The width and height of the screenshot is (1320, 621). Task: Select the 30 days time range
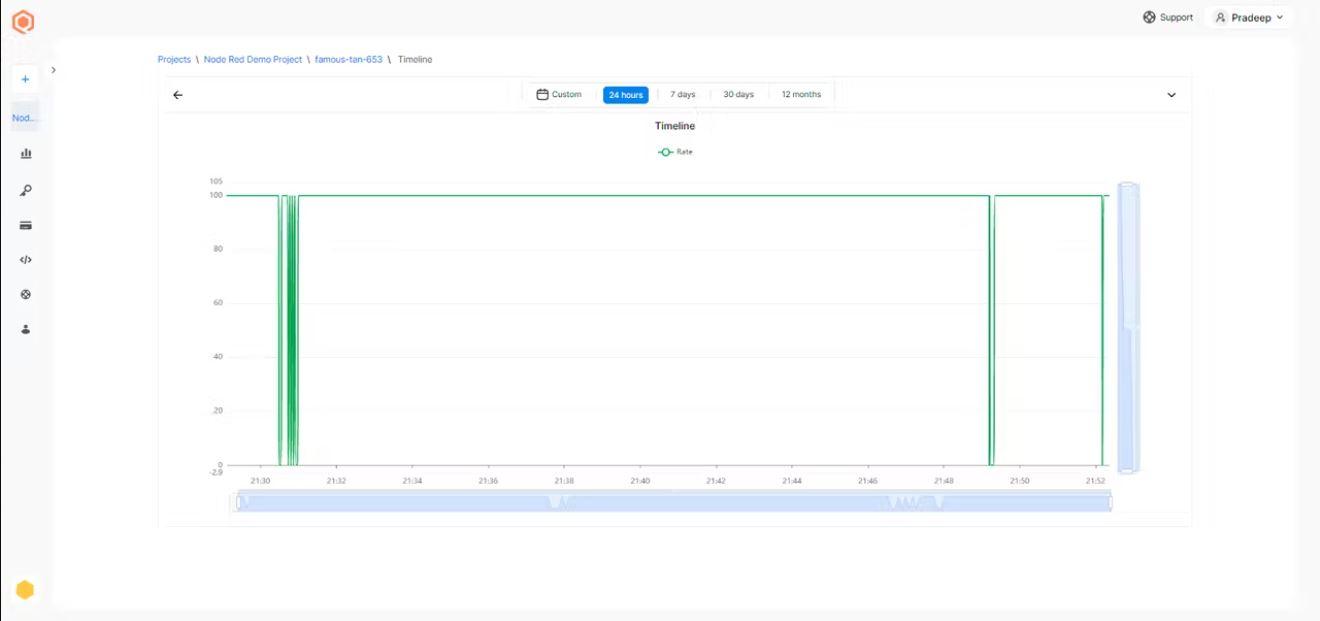(738, 95)
